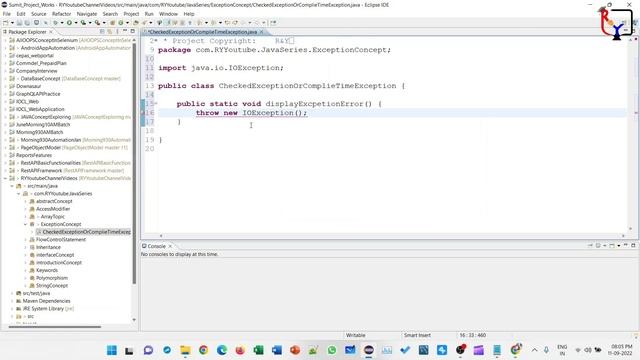The image size is (640, 360).
Task: Open Chrome from the taskbar
Action: point(203,350)
